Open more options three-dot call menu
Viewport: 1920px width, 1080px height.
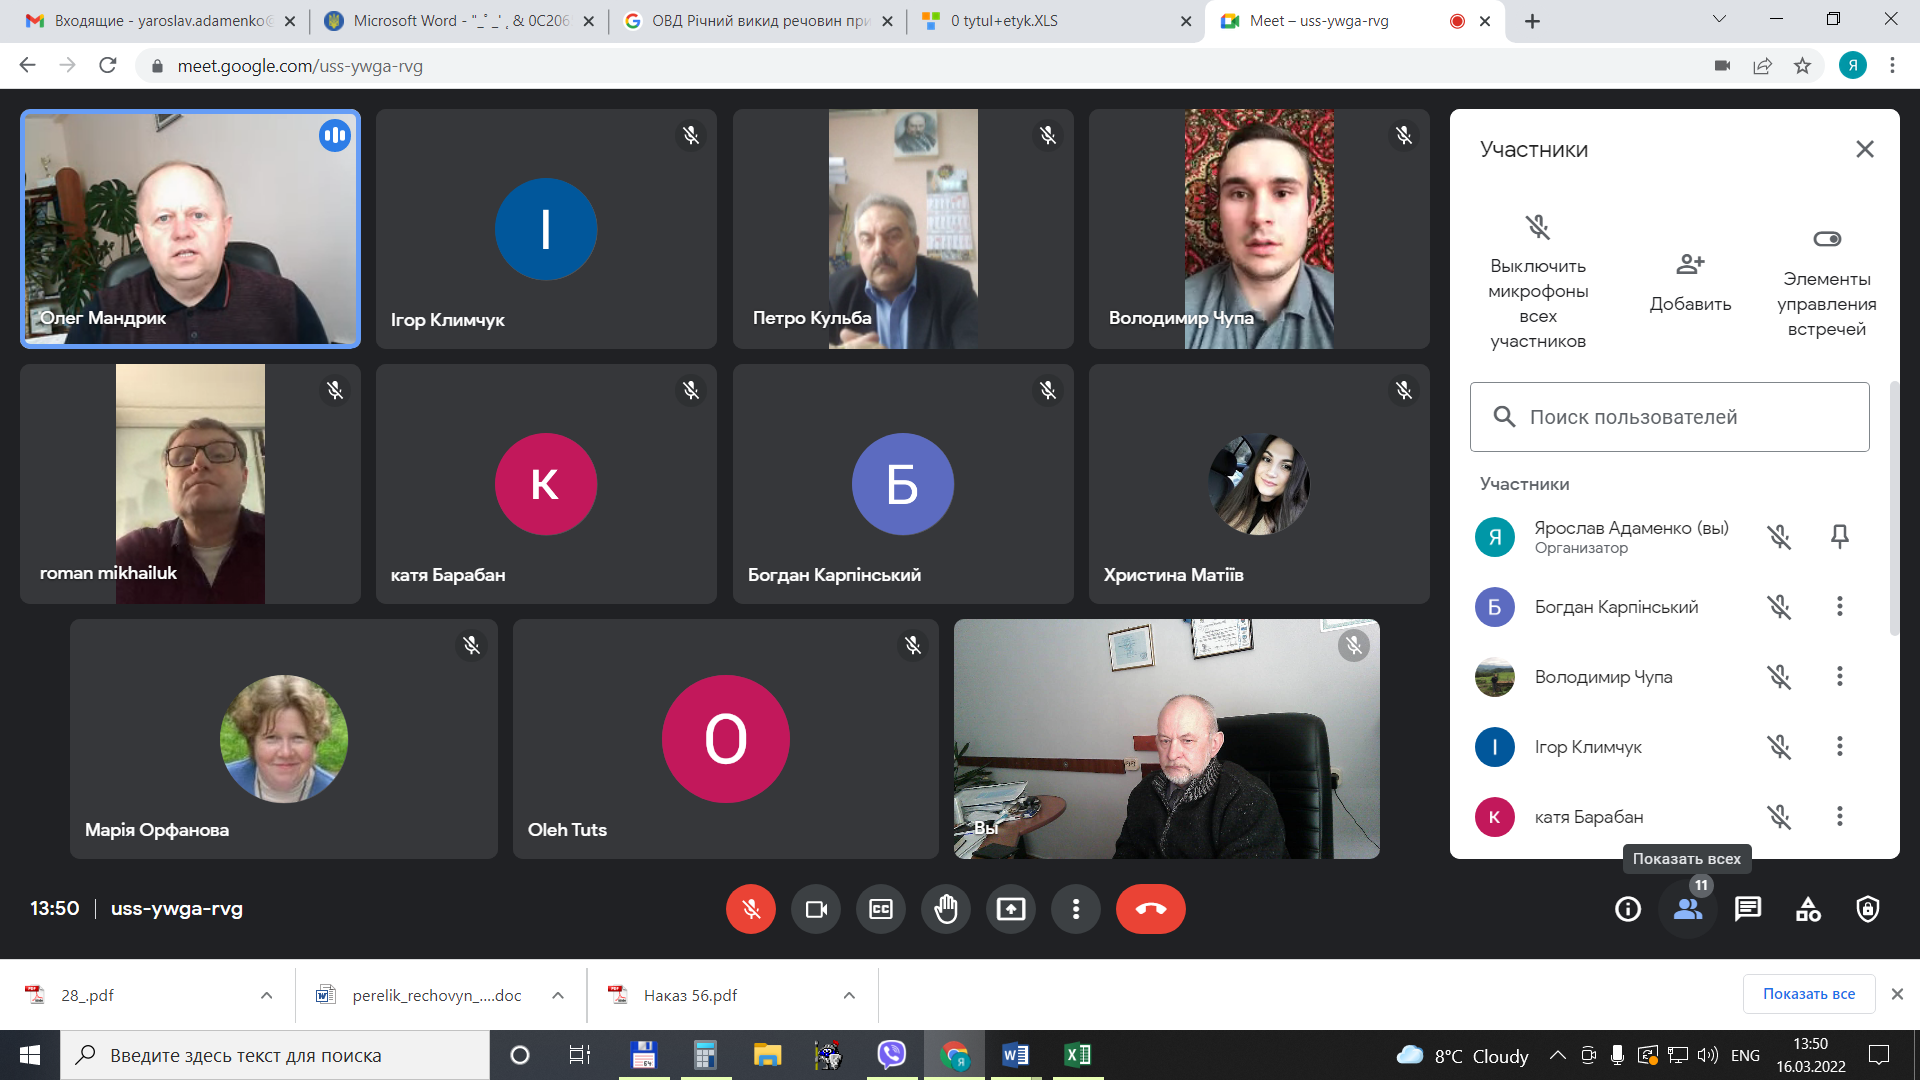(1075, 909)
